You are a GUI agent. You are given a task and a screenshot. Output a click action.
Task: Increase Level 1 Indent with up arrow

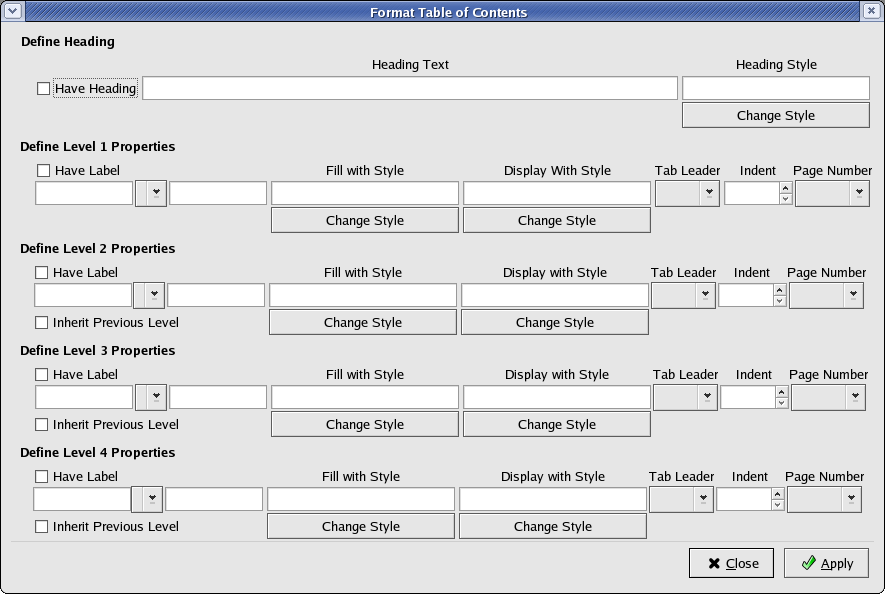click(785, 188)
